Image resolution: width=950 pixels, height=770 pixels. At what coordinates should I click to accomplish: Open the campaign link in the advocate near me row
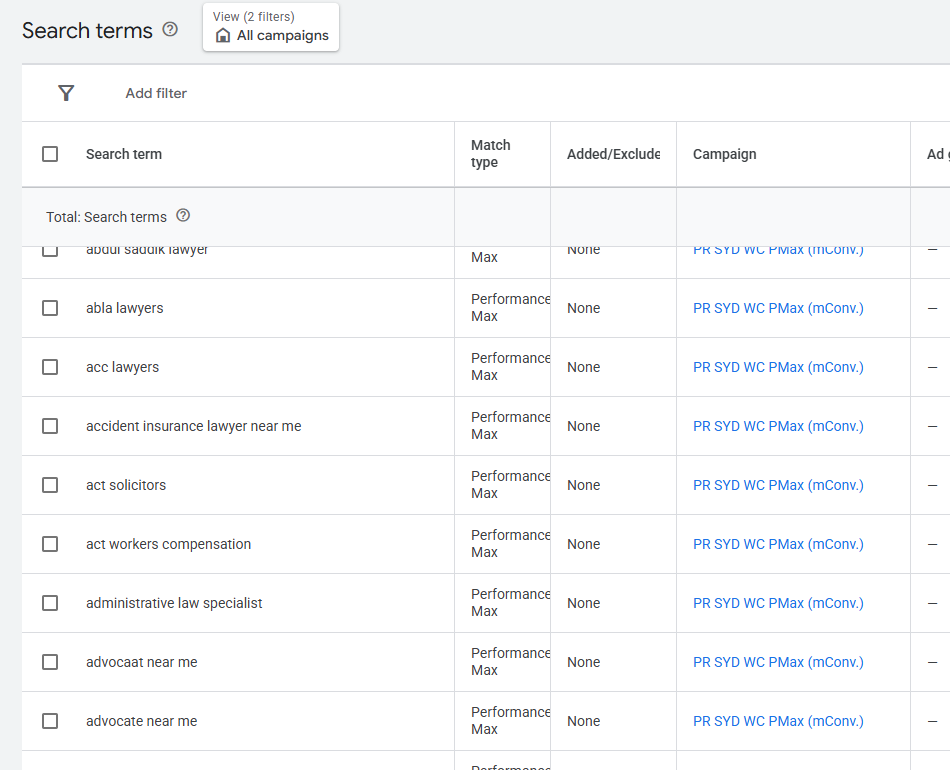778,720
